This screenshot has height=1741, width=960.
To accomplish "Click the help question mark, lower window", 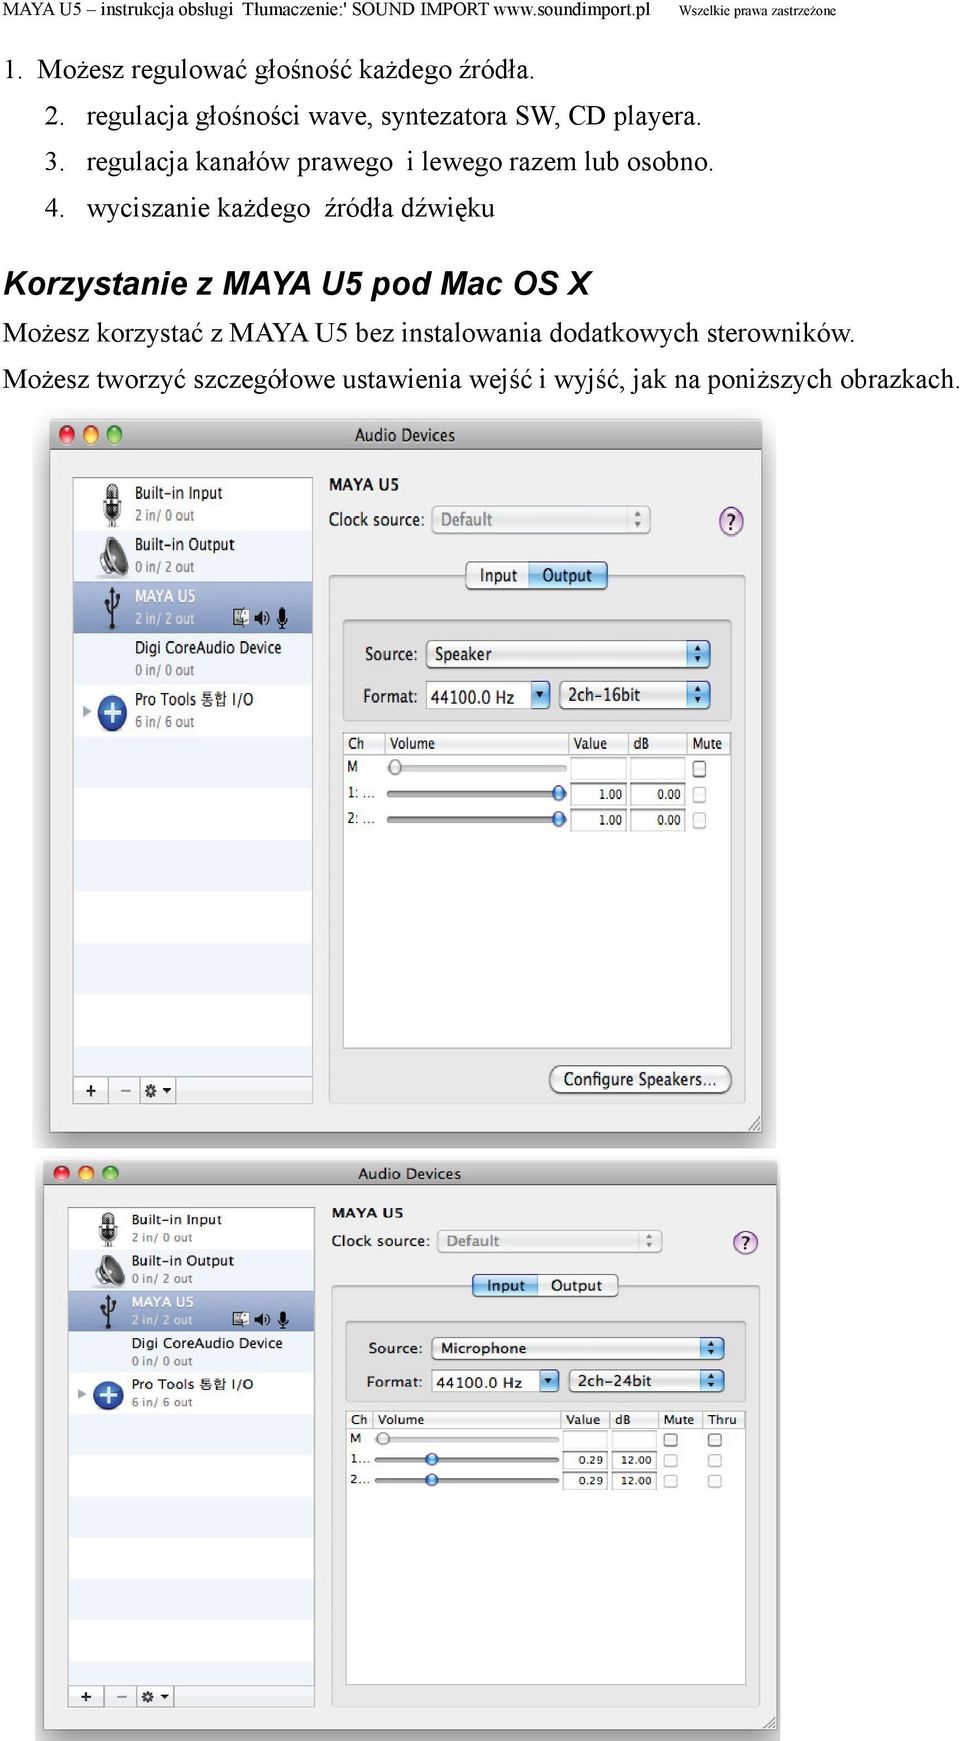I will [745, 1242].
